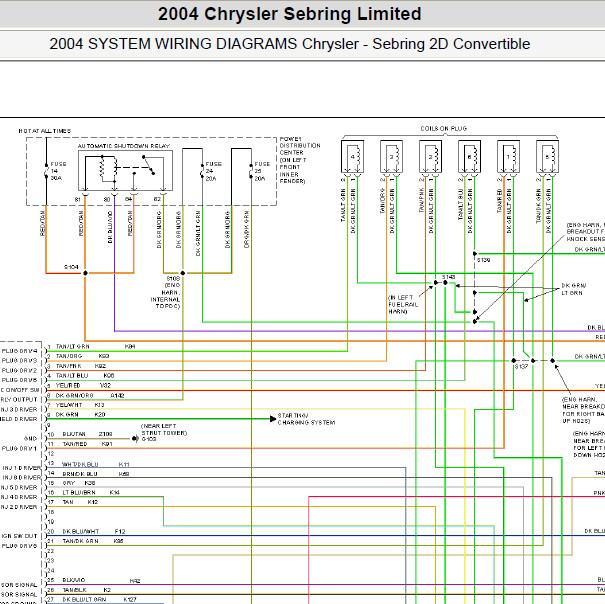The width and height of the screenshot is (605, 604).
Task: Click circuit code K94 on pin 1
Action: pyautogui.click(x=130, y=347)
